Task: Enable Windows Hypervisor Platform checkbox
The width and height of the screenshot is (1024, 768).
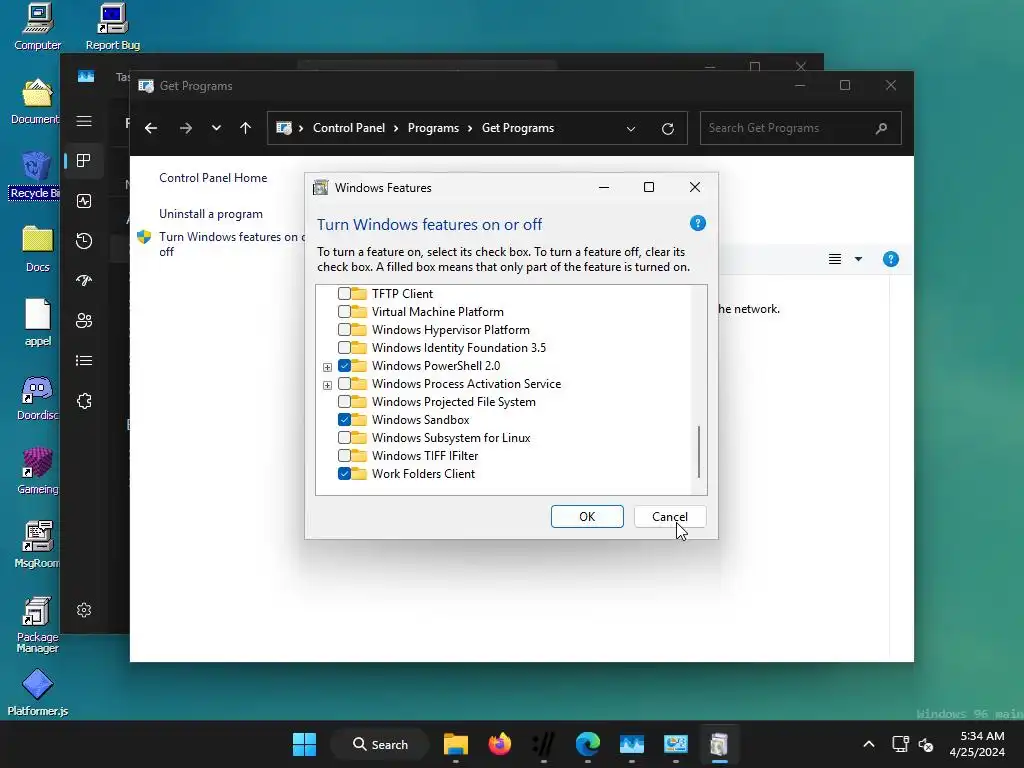Action: click(x=344, y=330)
